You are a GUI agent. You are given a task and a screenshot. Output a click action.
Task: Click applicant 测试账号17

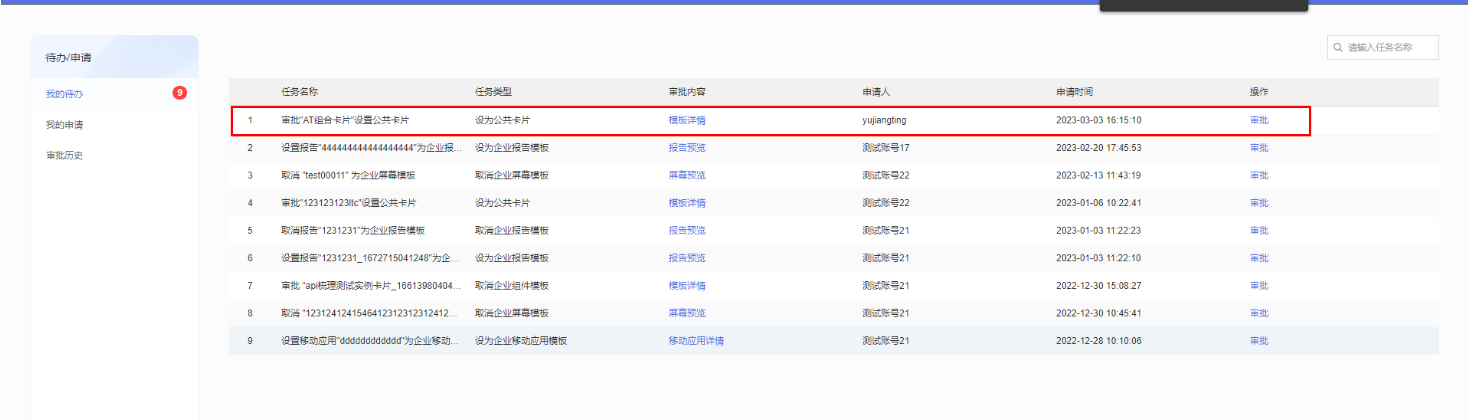(x=886, y=148)
